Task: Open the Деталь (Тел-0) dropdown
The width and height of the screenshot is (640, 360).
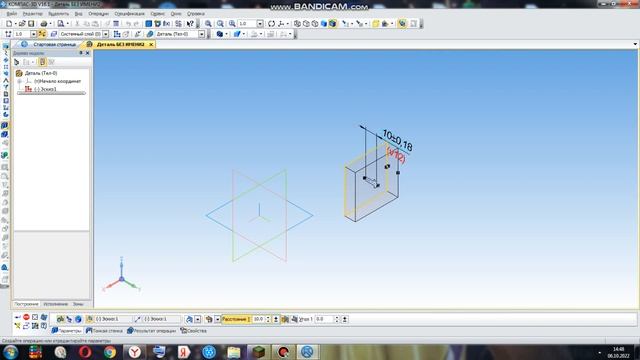Action: point(202,34)
